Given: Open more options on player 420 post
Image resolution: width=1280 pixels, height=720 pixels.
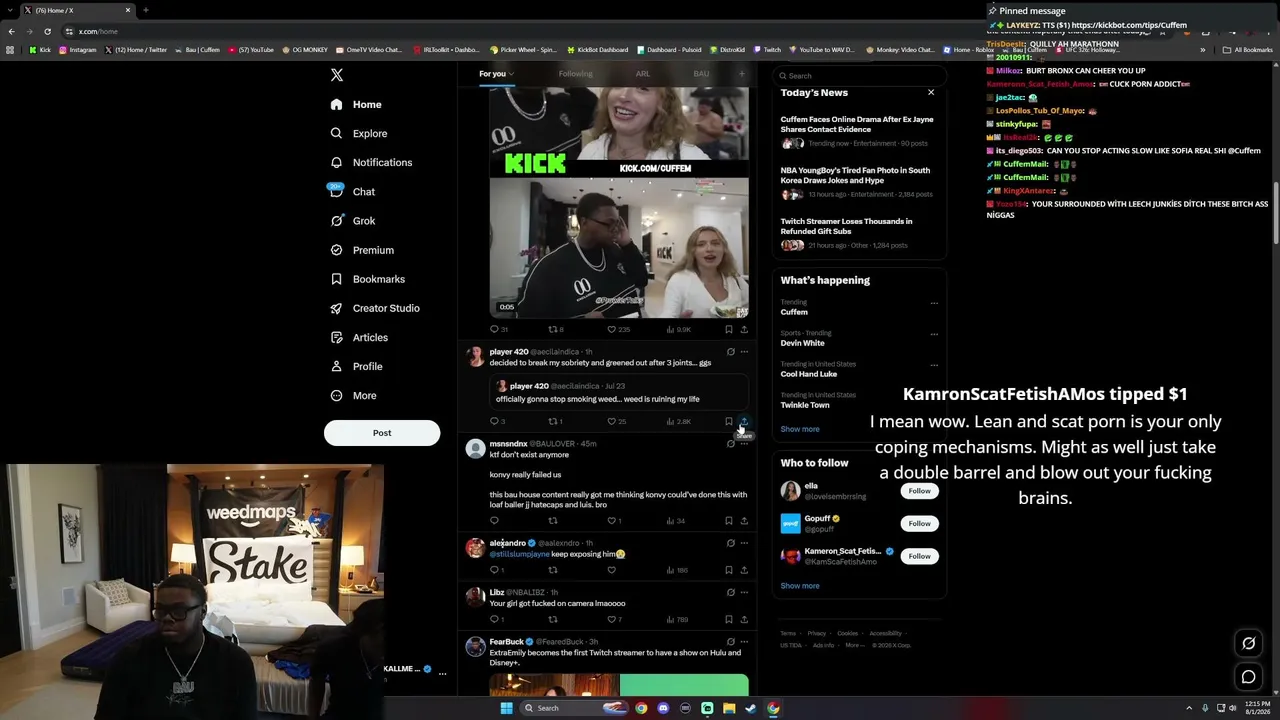Looking at the screenshot, I should click(x=744, y=352).
